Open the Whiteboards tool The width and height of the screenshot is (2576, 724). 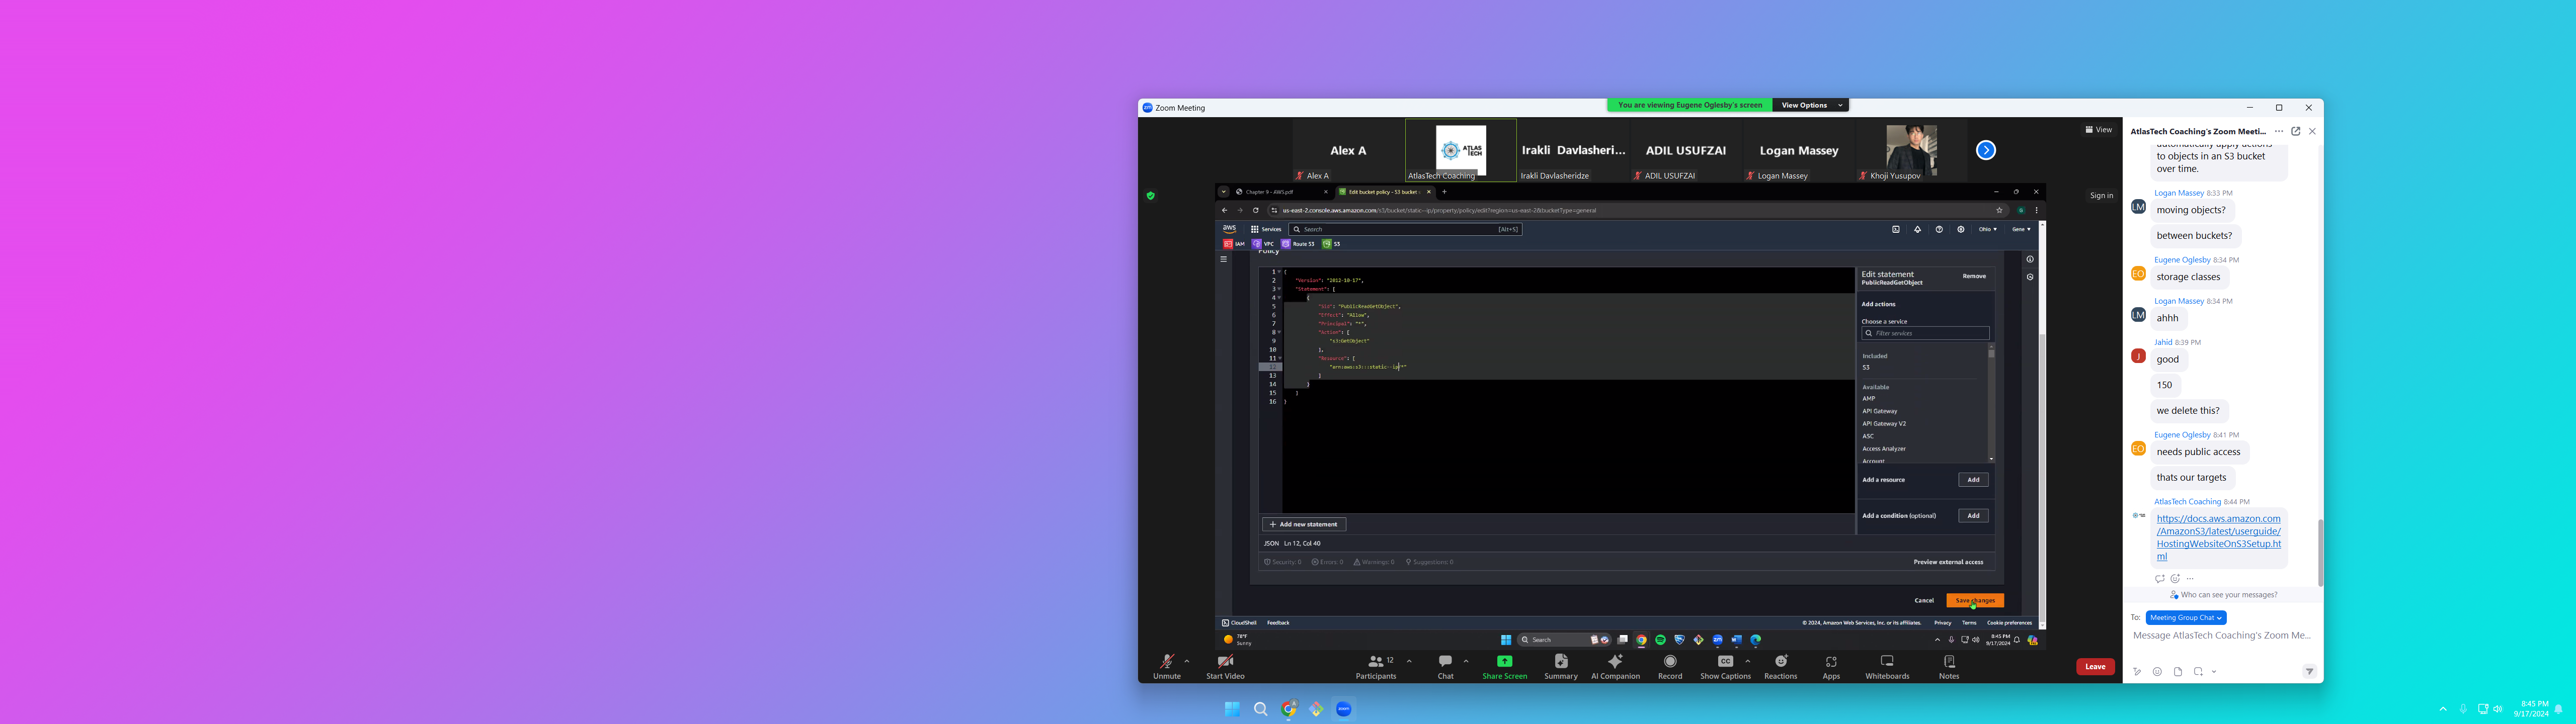click(x=1887, y=662)
